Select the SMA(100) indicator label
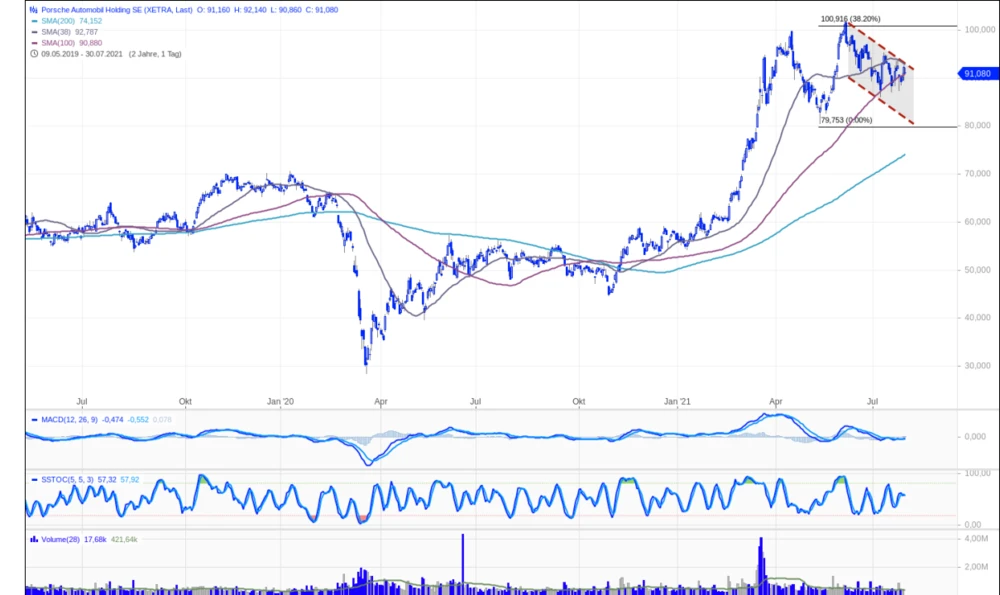This screenshot has height=595, width=1000. point(58,42)
